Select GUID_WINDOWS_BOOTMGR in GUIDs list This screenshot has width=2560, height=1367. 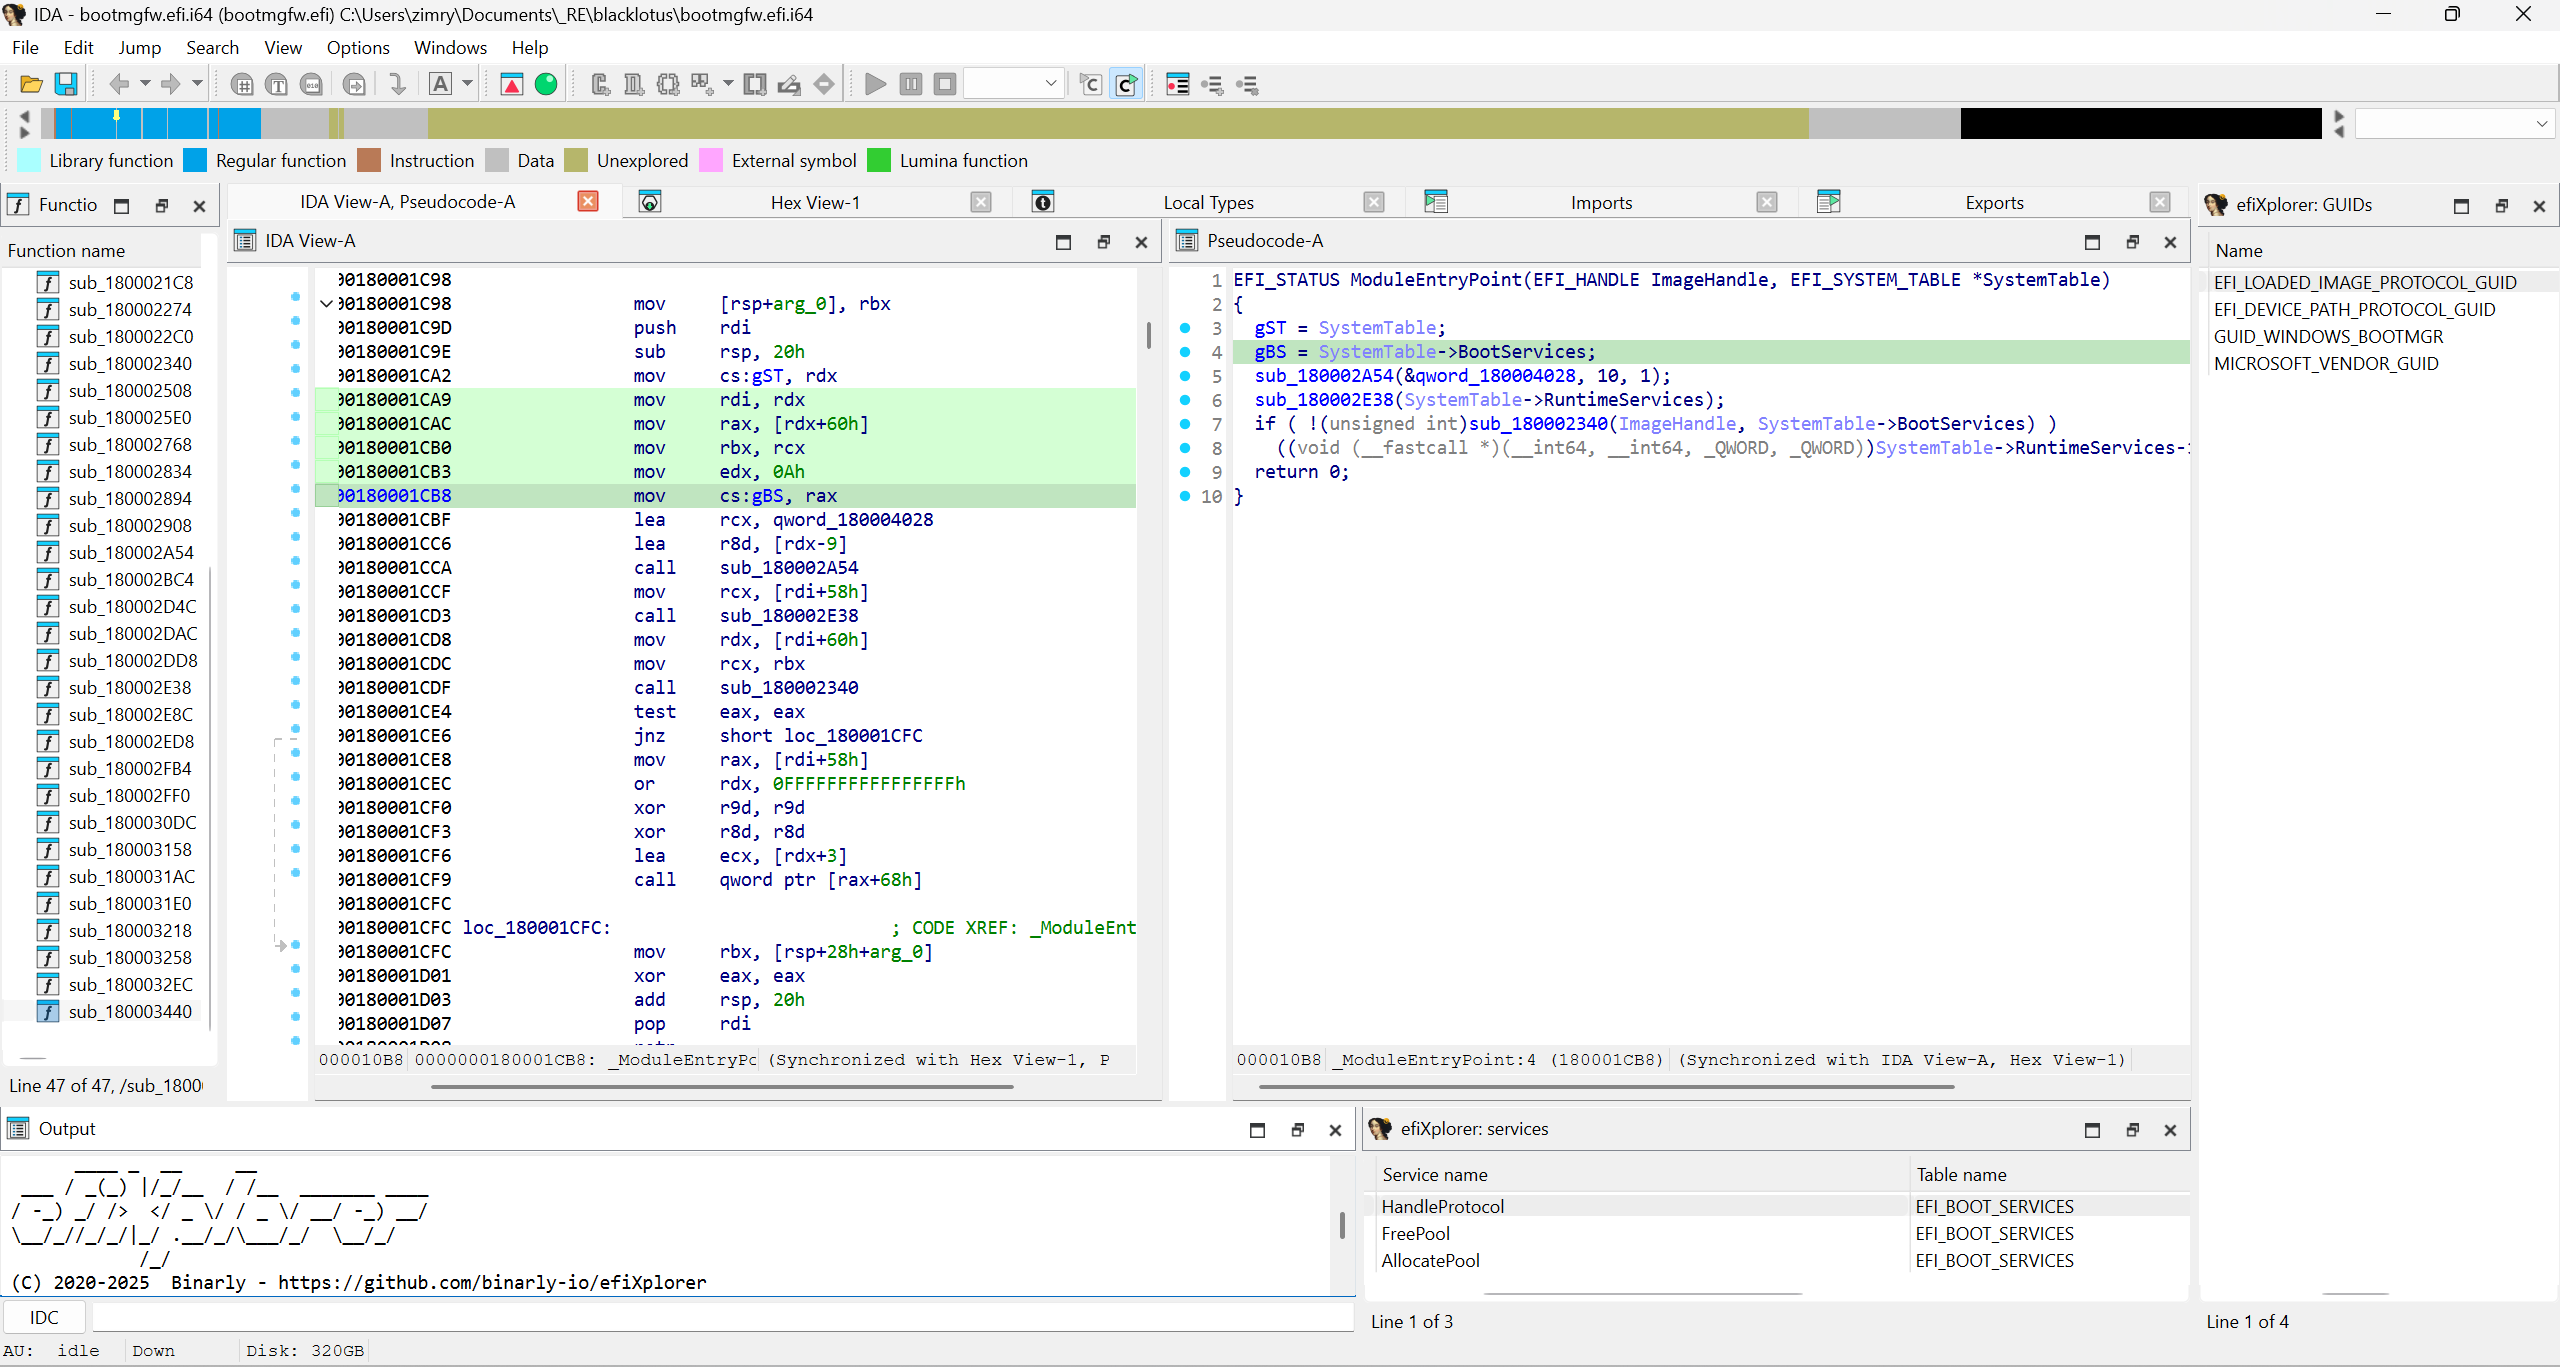tap(2328, 336)
